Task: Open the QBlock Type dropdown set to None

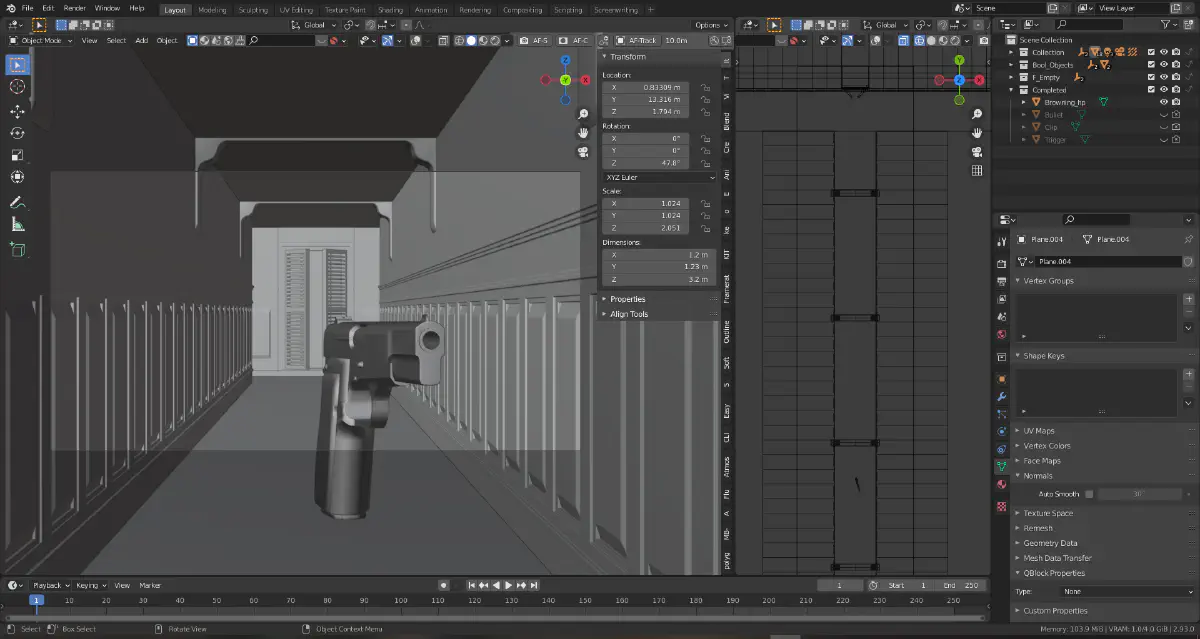Action: [1126, 592]
